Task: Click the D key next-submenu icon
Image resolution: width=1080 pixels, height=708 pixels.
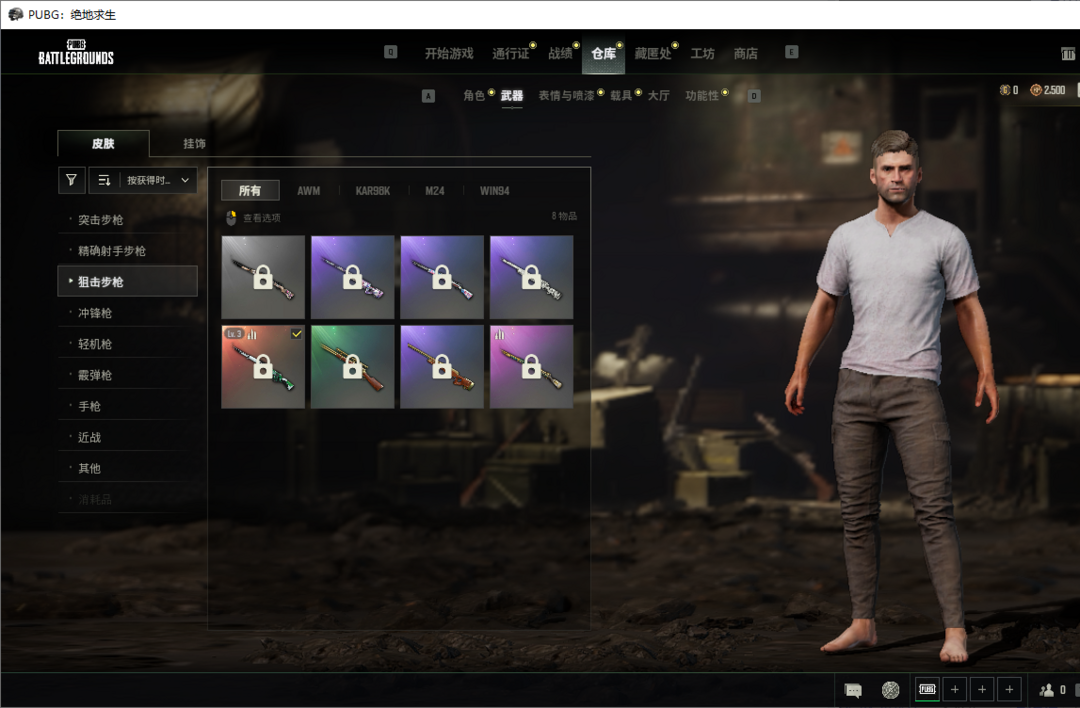Action: pos(754,96)
